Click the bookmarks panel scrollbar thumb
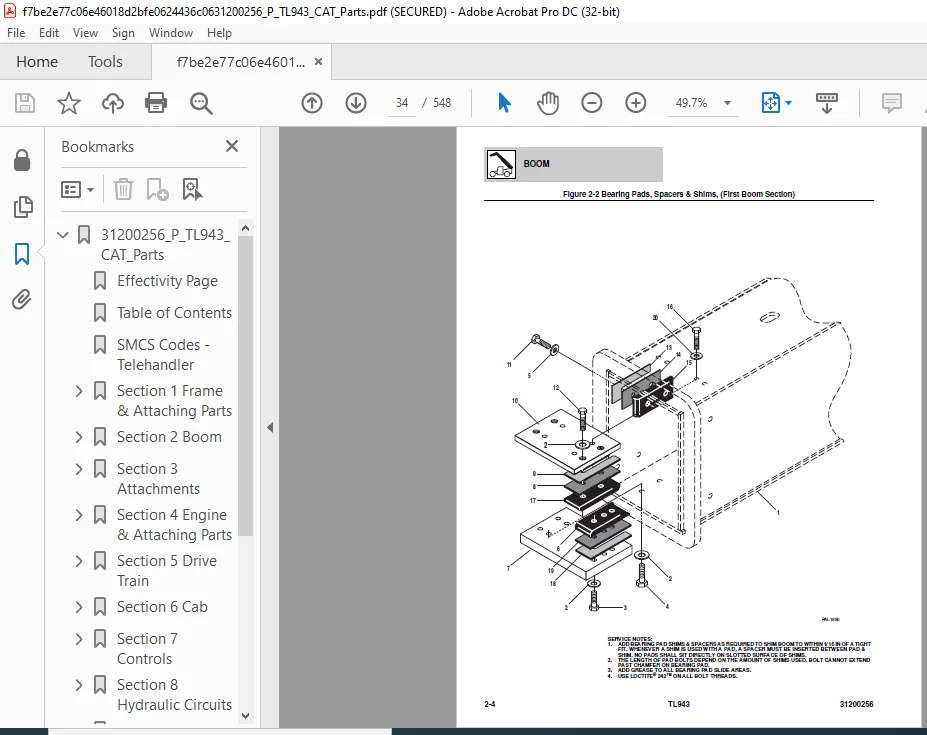The width and height of the screenshot is (927, 735). 246,387
